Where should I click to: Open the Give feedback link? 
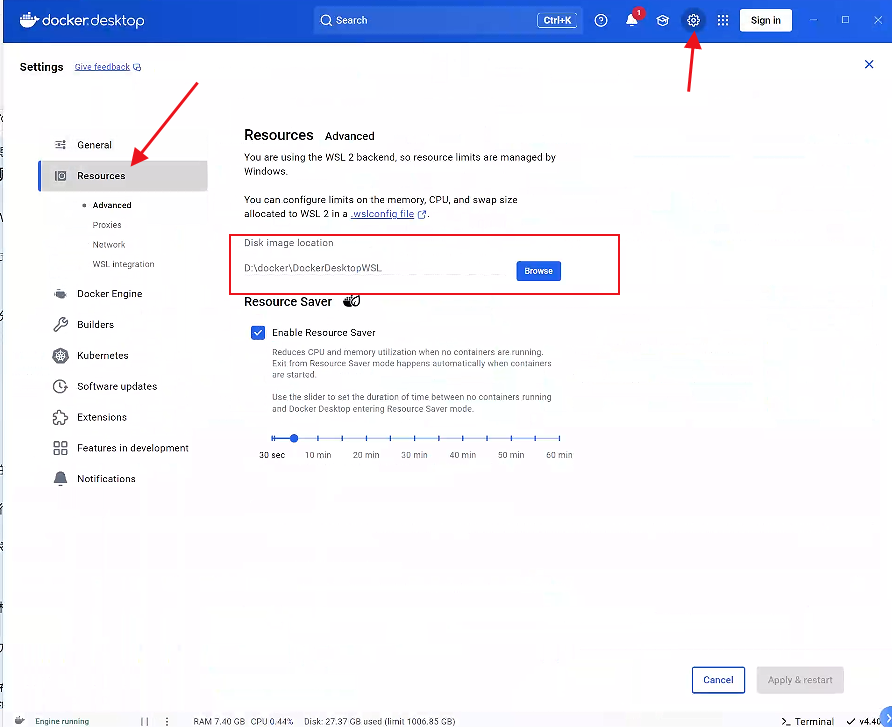coord(102,67)
